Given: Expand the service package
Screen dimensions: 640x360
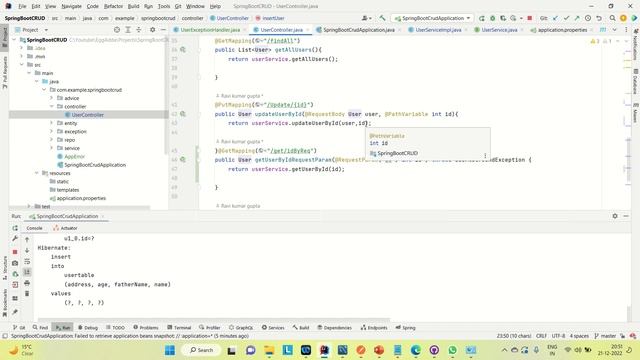Looking at the screenshot, I should click(52, 148).
